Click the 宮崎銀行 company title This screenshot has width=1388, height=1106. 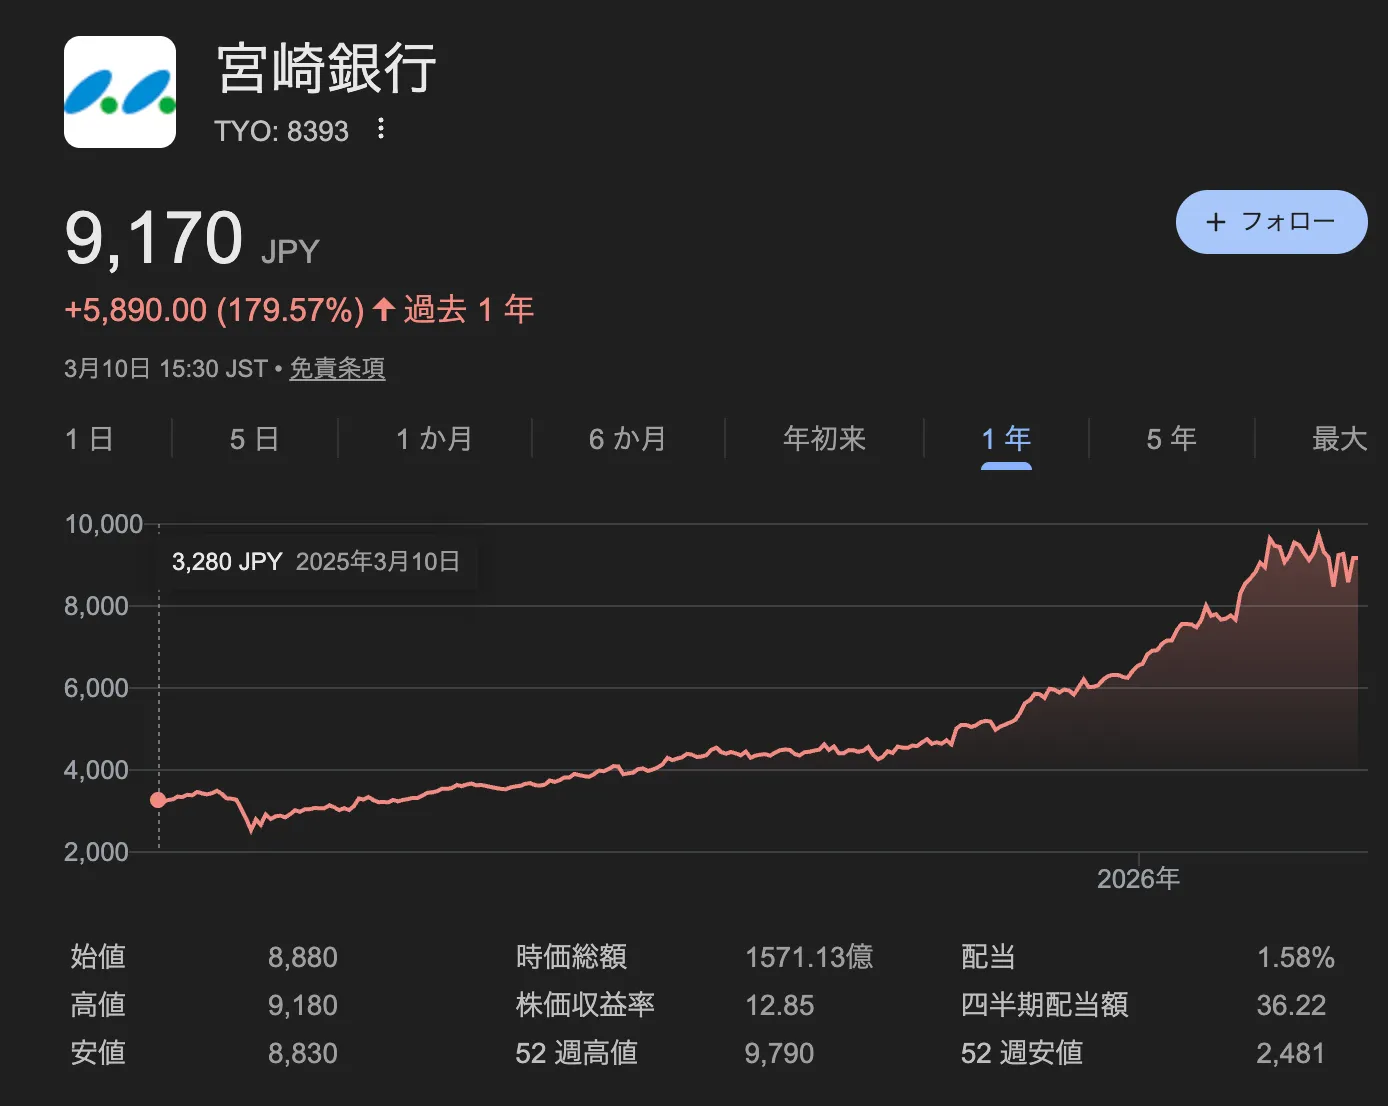327,69
